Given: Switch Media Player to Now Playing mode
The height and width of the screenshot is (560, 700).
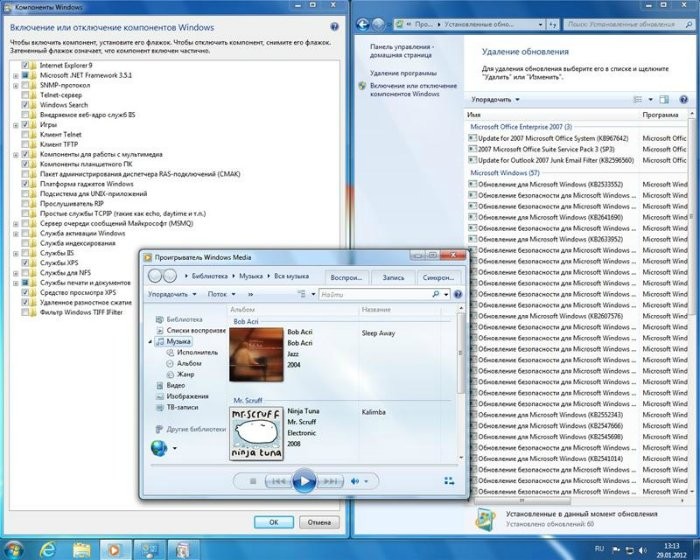Looking at the screenshot, I should (x=449, y=481).
